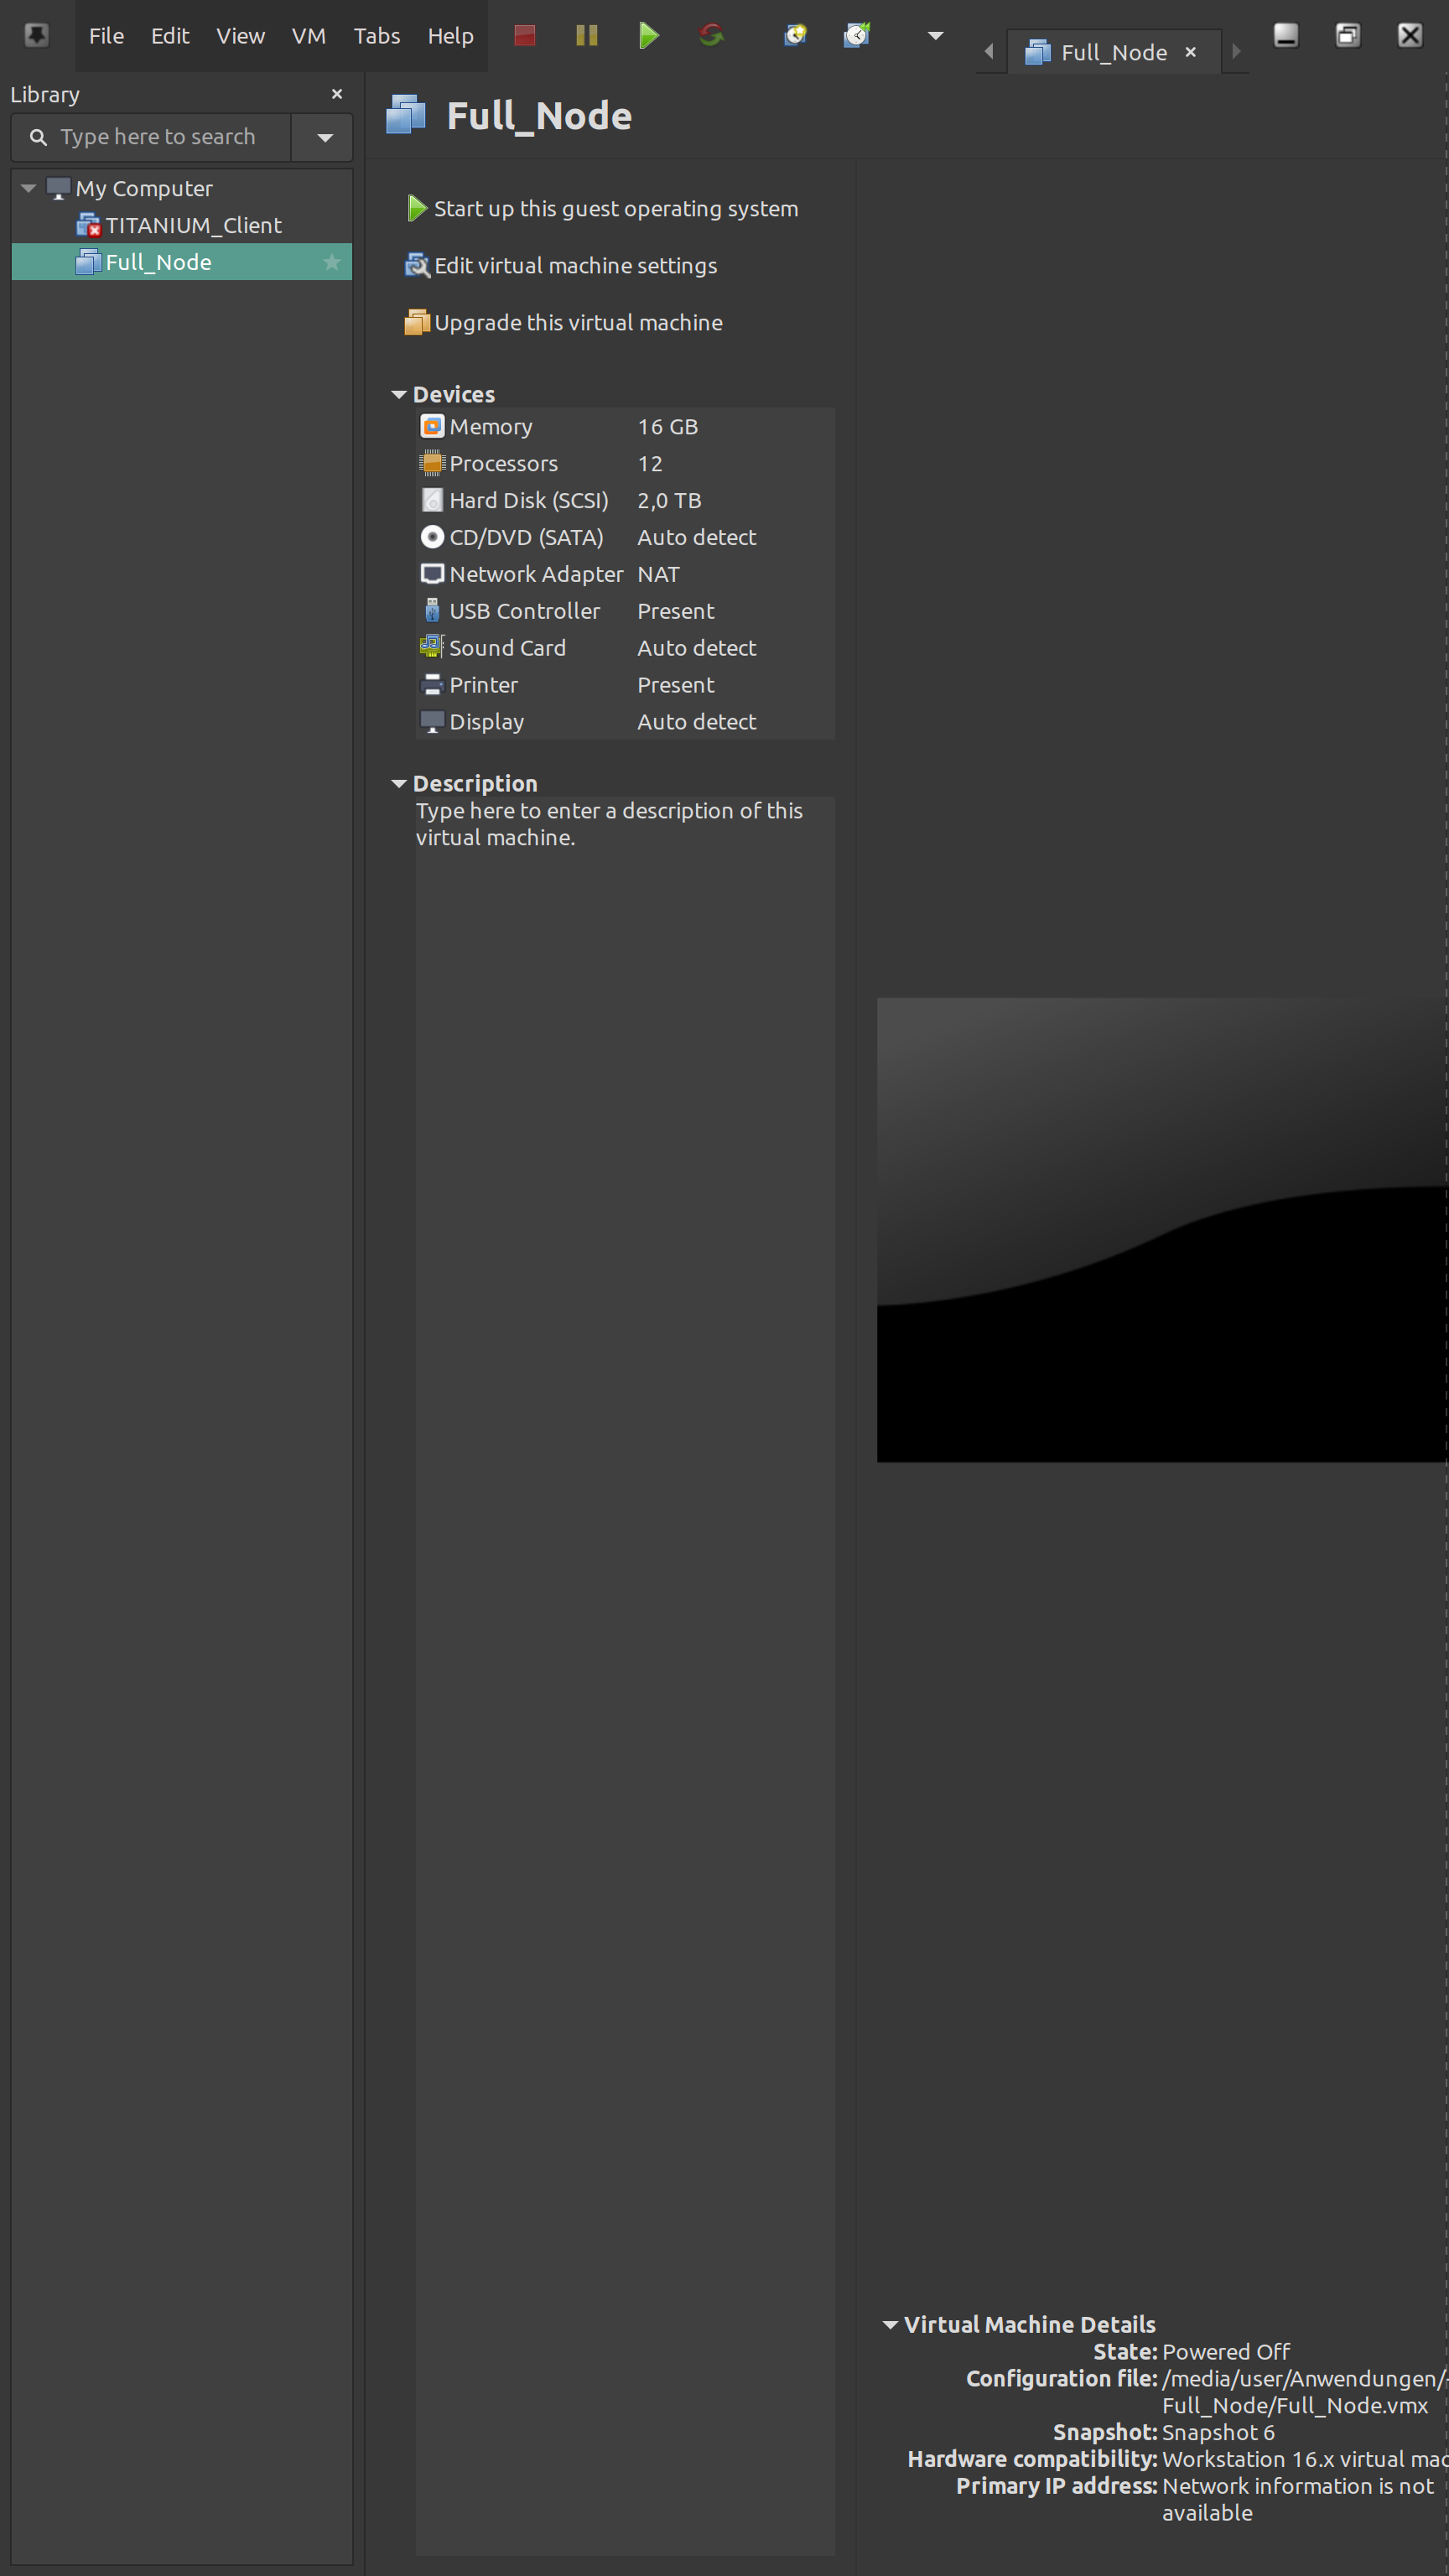
Task: Click the Full_Node.vmx configuration file path
Action: pos(1304,2392)
